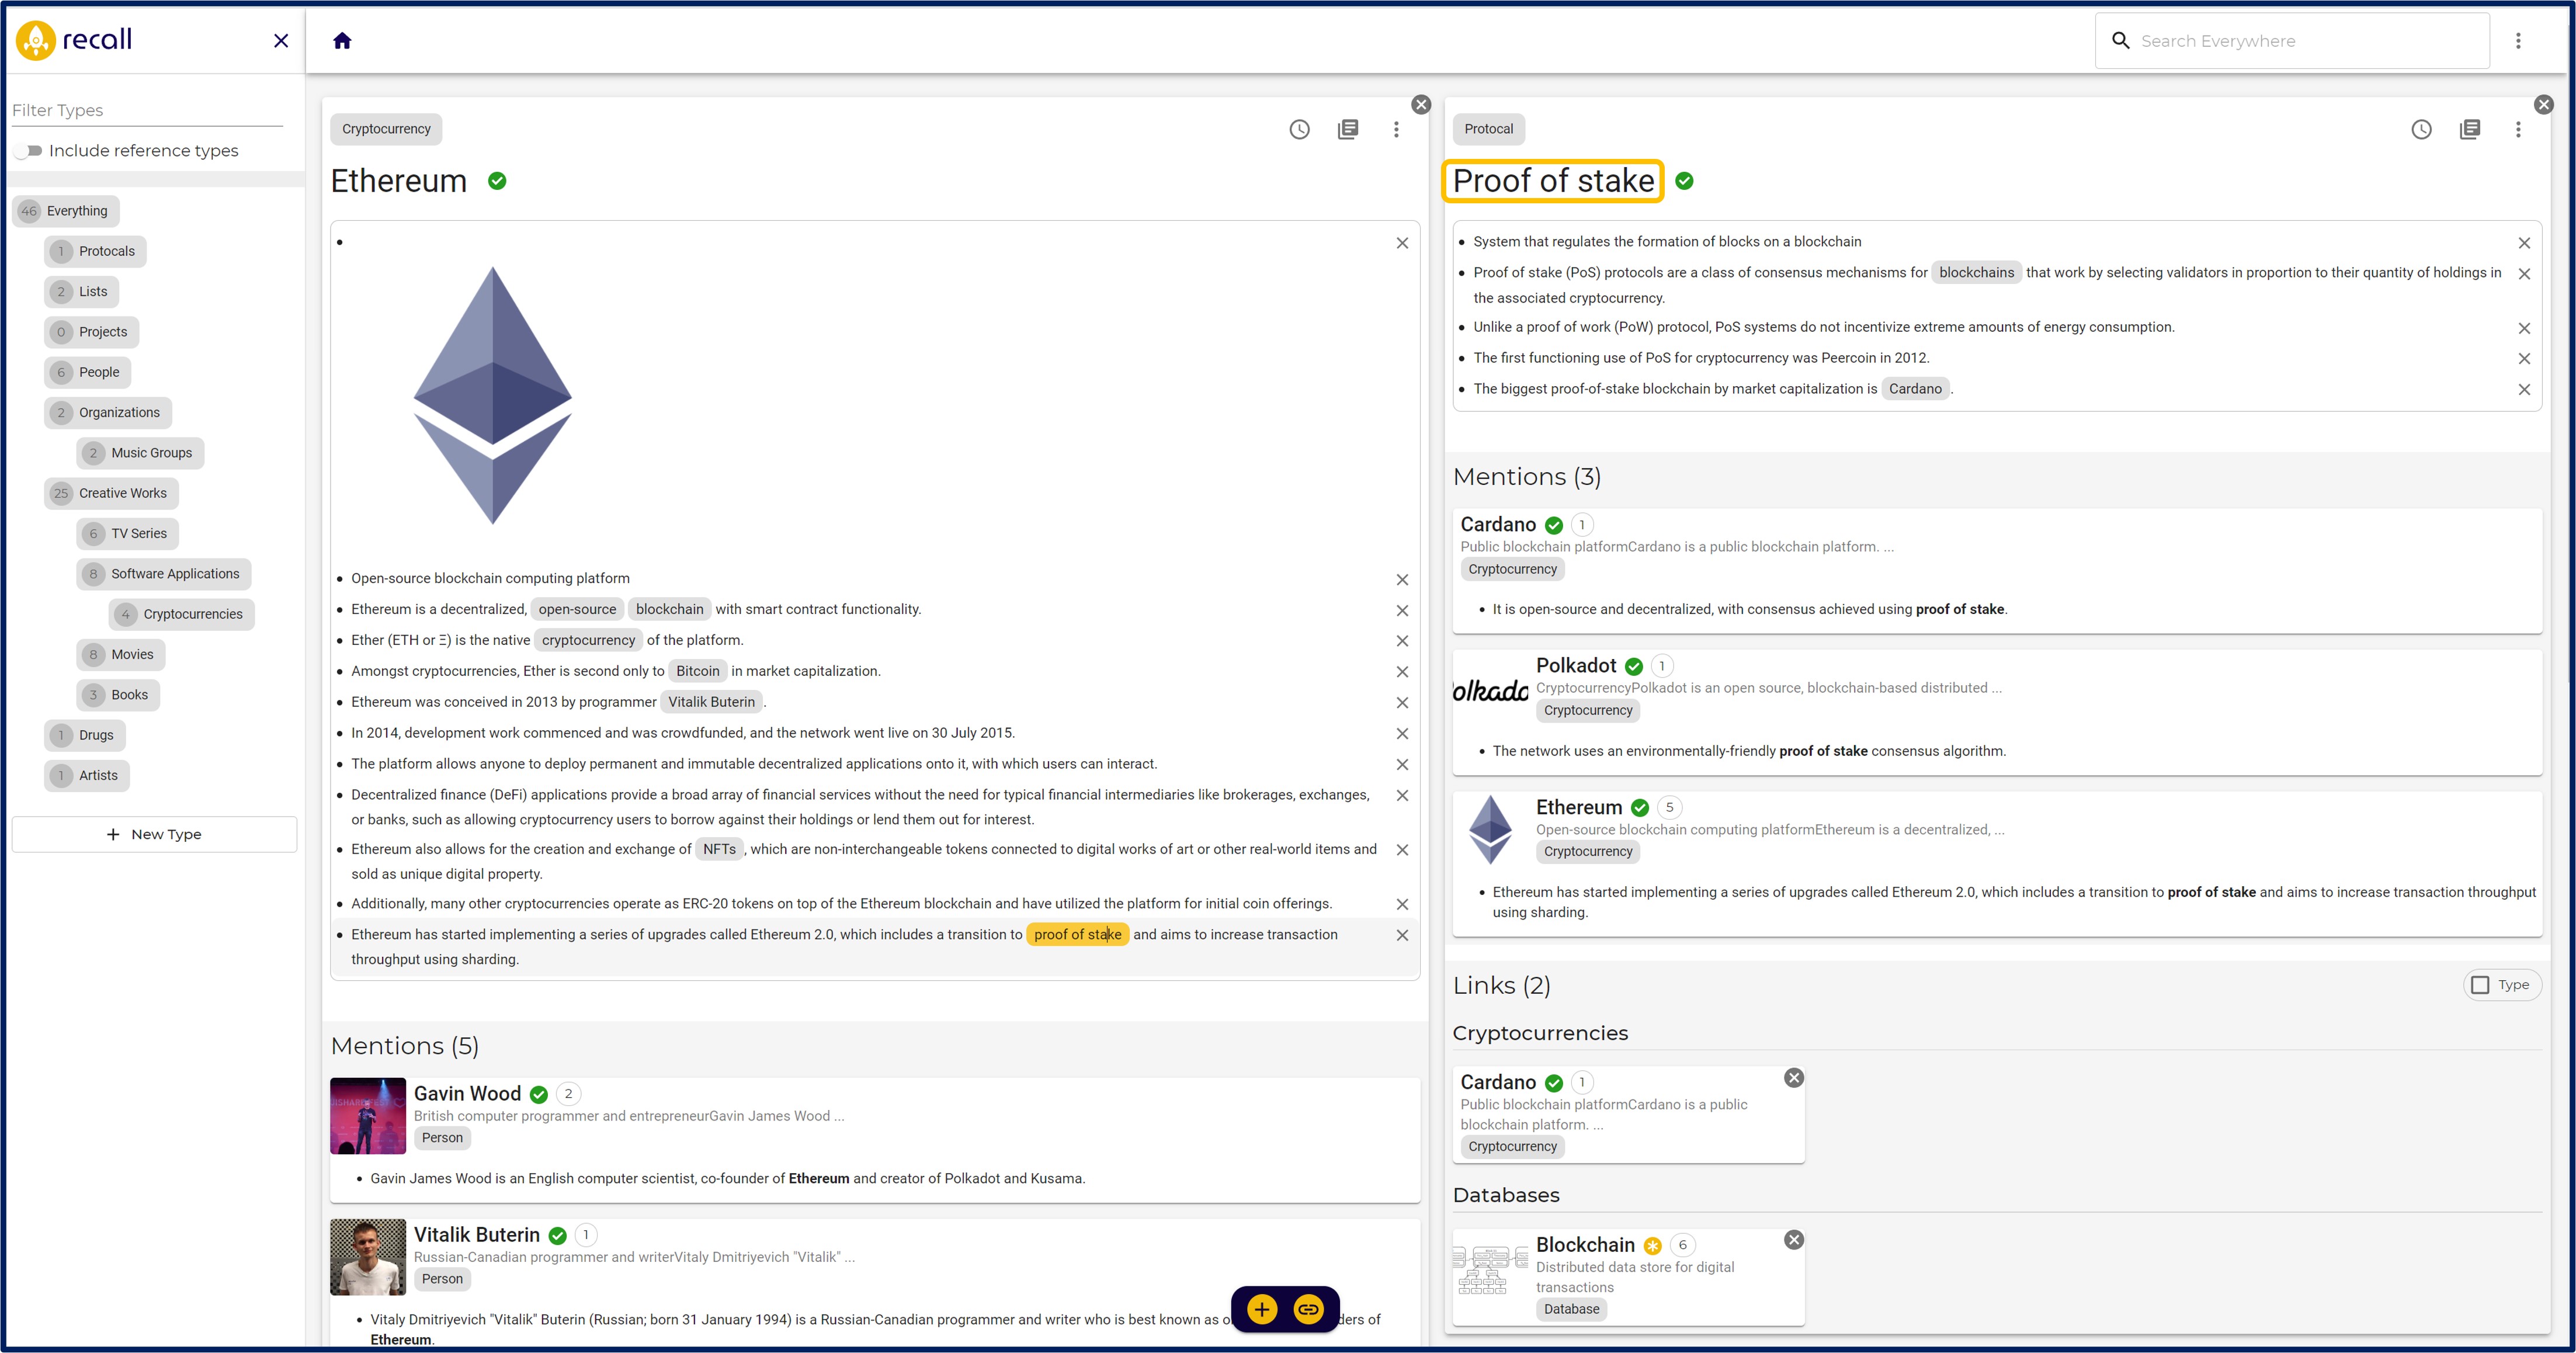
Task: Open the Cardano inline link in bullet text
Action: [x=1915, y=389]
